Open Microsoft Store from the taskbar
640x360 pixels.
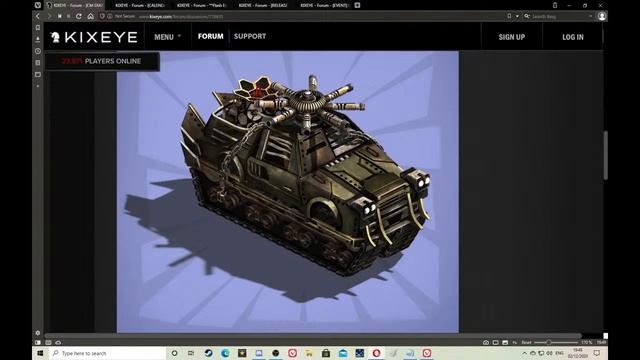click(326, 353)
